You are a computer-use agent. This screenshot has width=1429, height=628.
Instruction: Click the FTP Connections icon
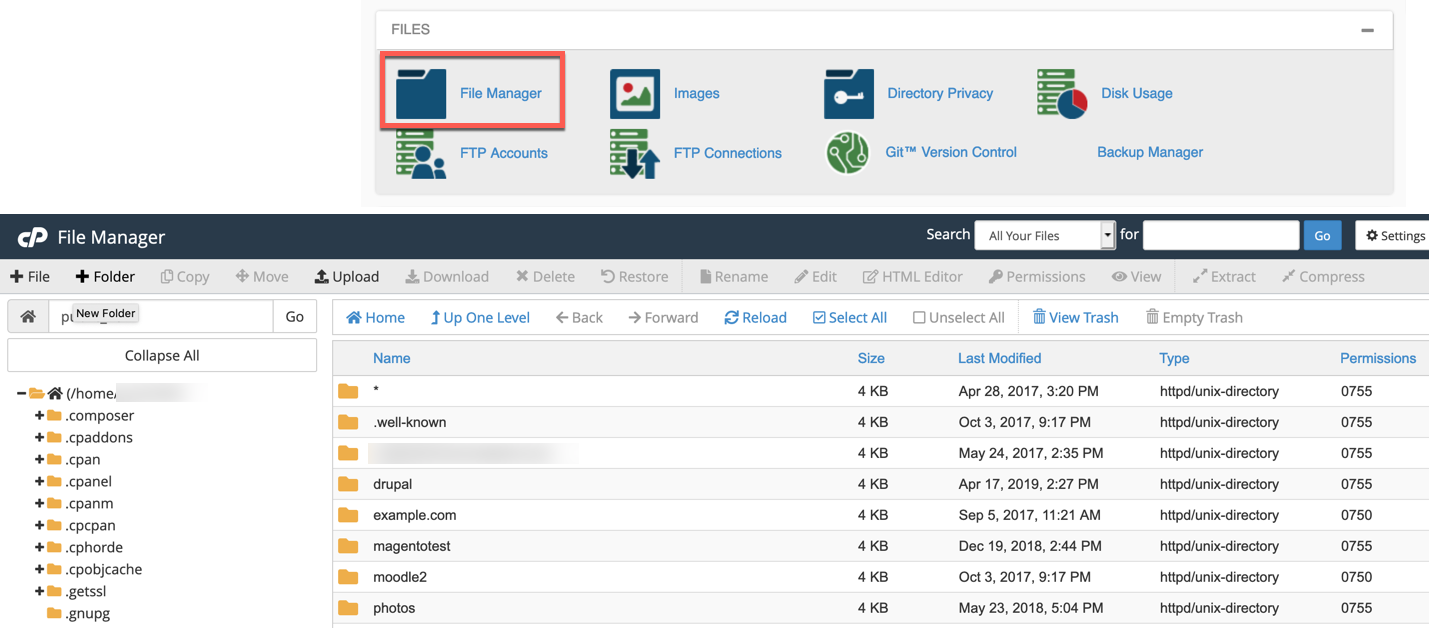pyautogui.click(x=635, y=154)
